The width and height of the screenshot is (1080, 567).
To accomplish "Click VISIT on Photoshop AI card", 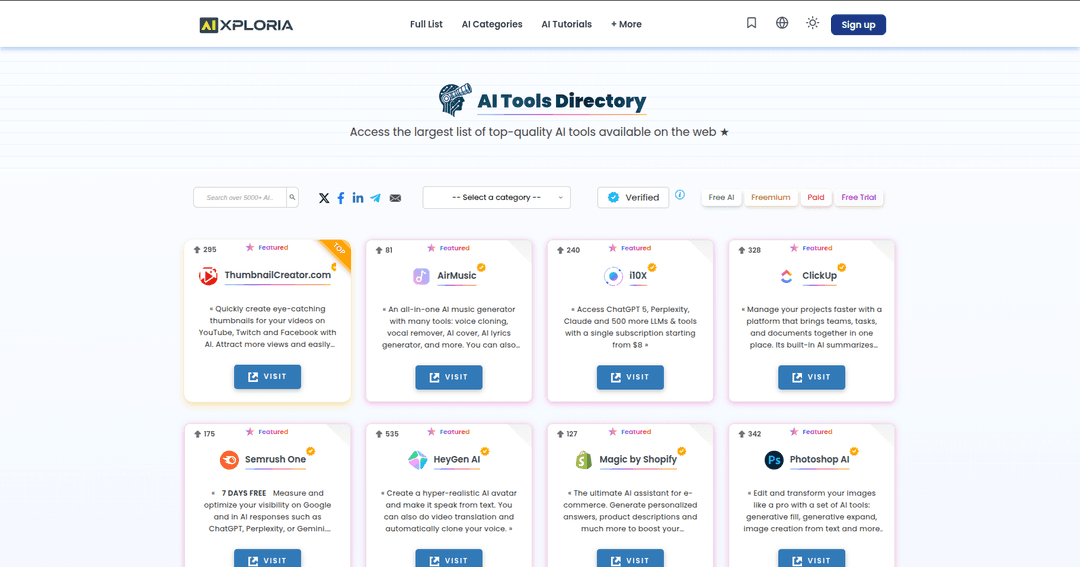I will [811, 559].
